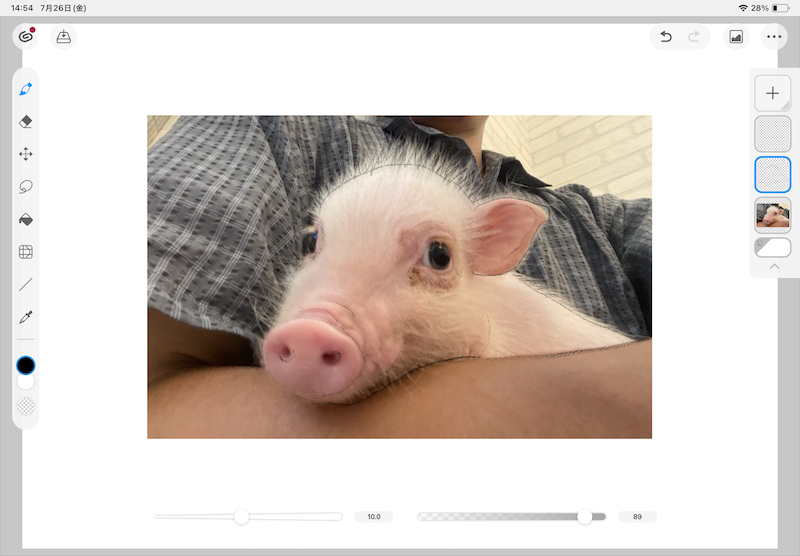Tap the battery indicator icon

tap(781, 8)
